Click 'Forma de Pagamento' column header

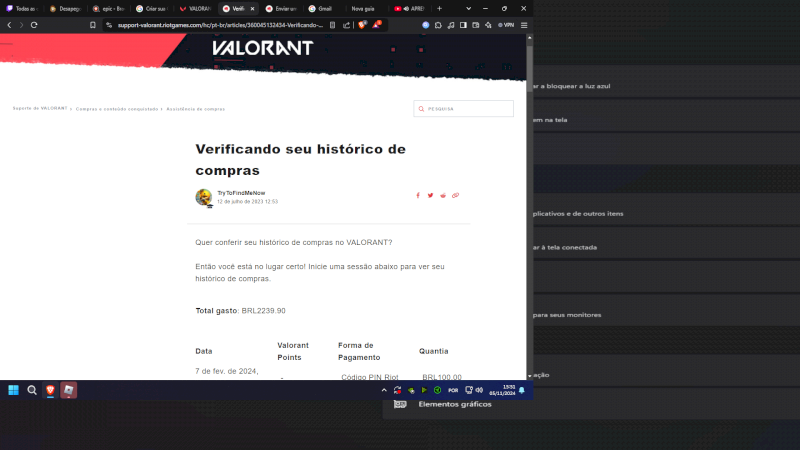tap(359, 352)
